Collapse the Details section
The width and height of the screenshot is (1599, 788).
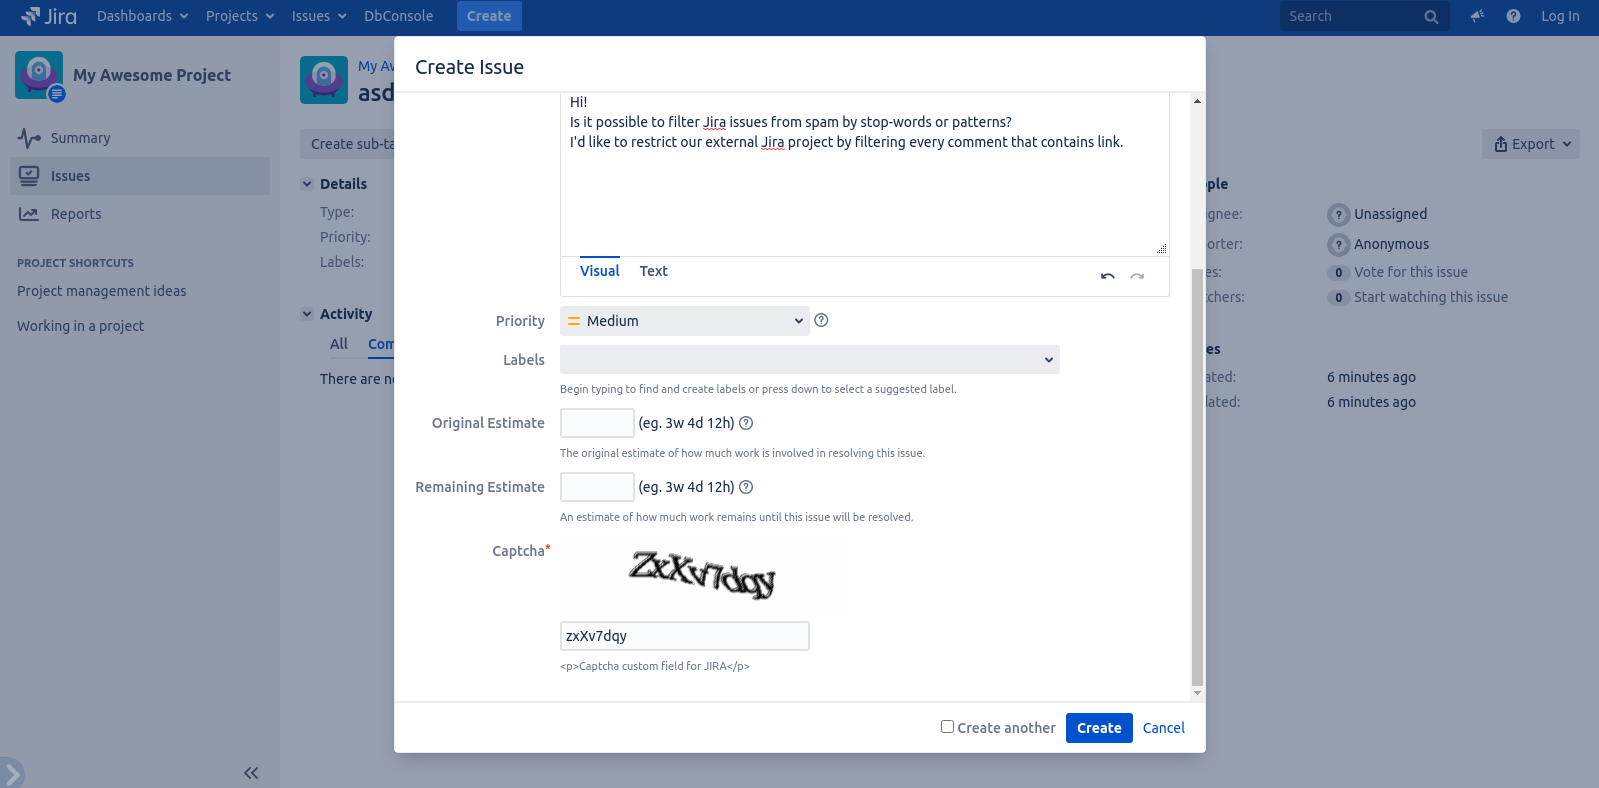(307, 184)
